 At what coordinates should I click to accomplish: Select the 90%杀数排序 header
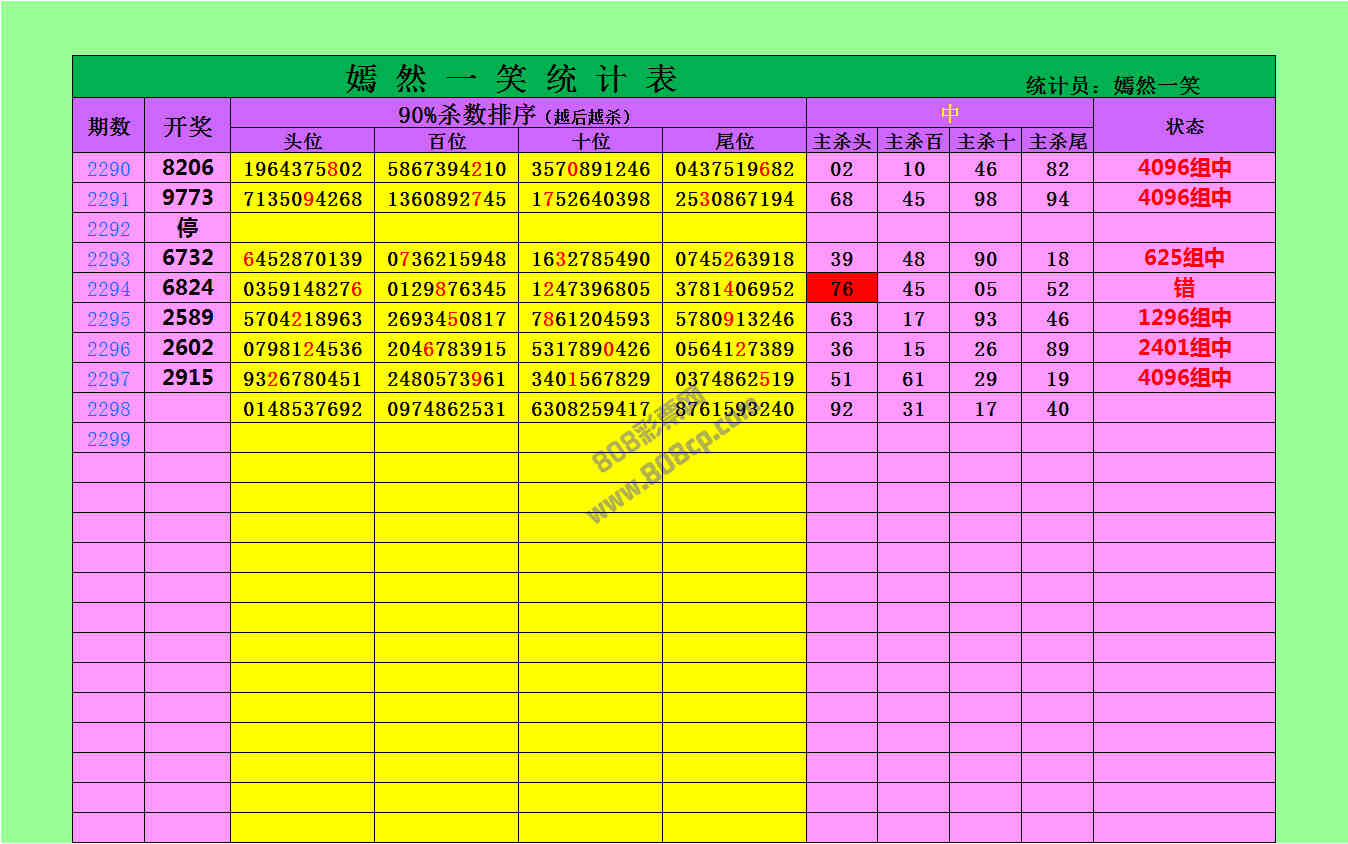click(x=516, y=114)
